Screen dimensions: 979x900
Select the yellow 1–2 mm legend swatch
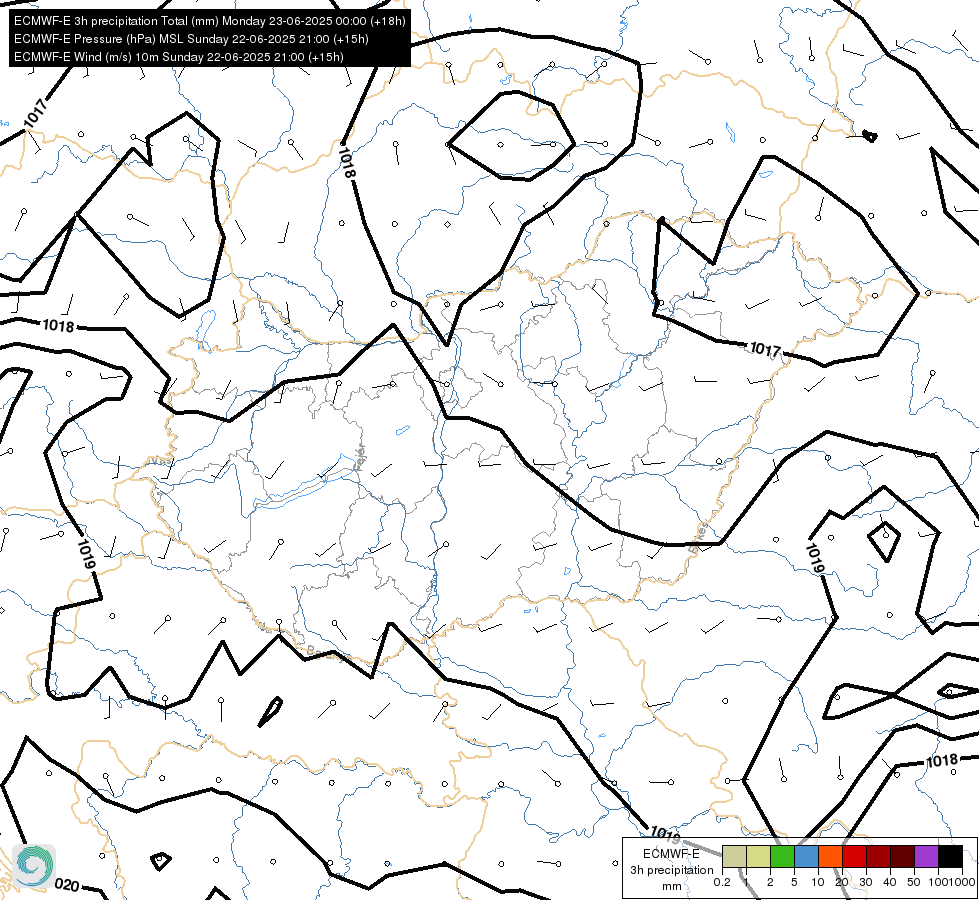[x=758, y=857]
